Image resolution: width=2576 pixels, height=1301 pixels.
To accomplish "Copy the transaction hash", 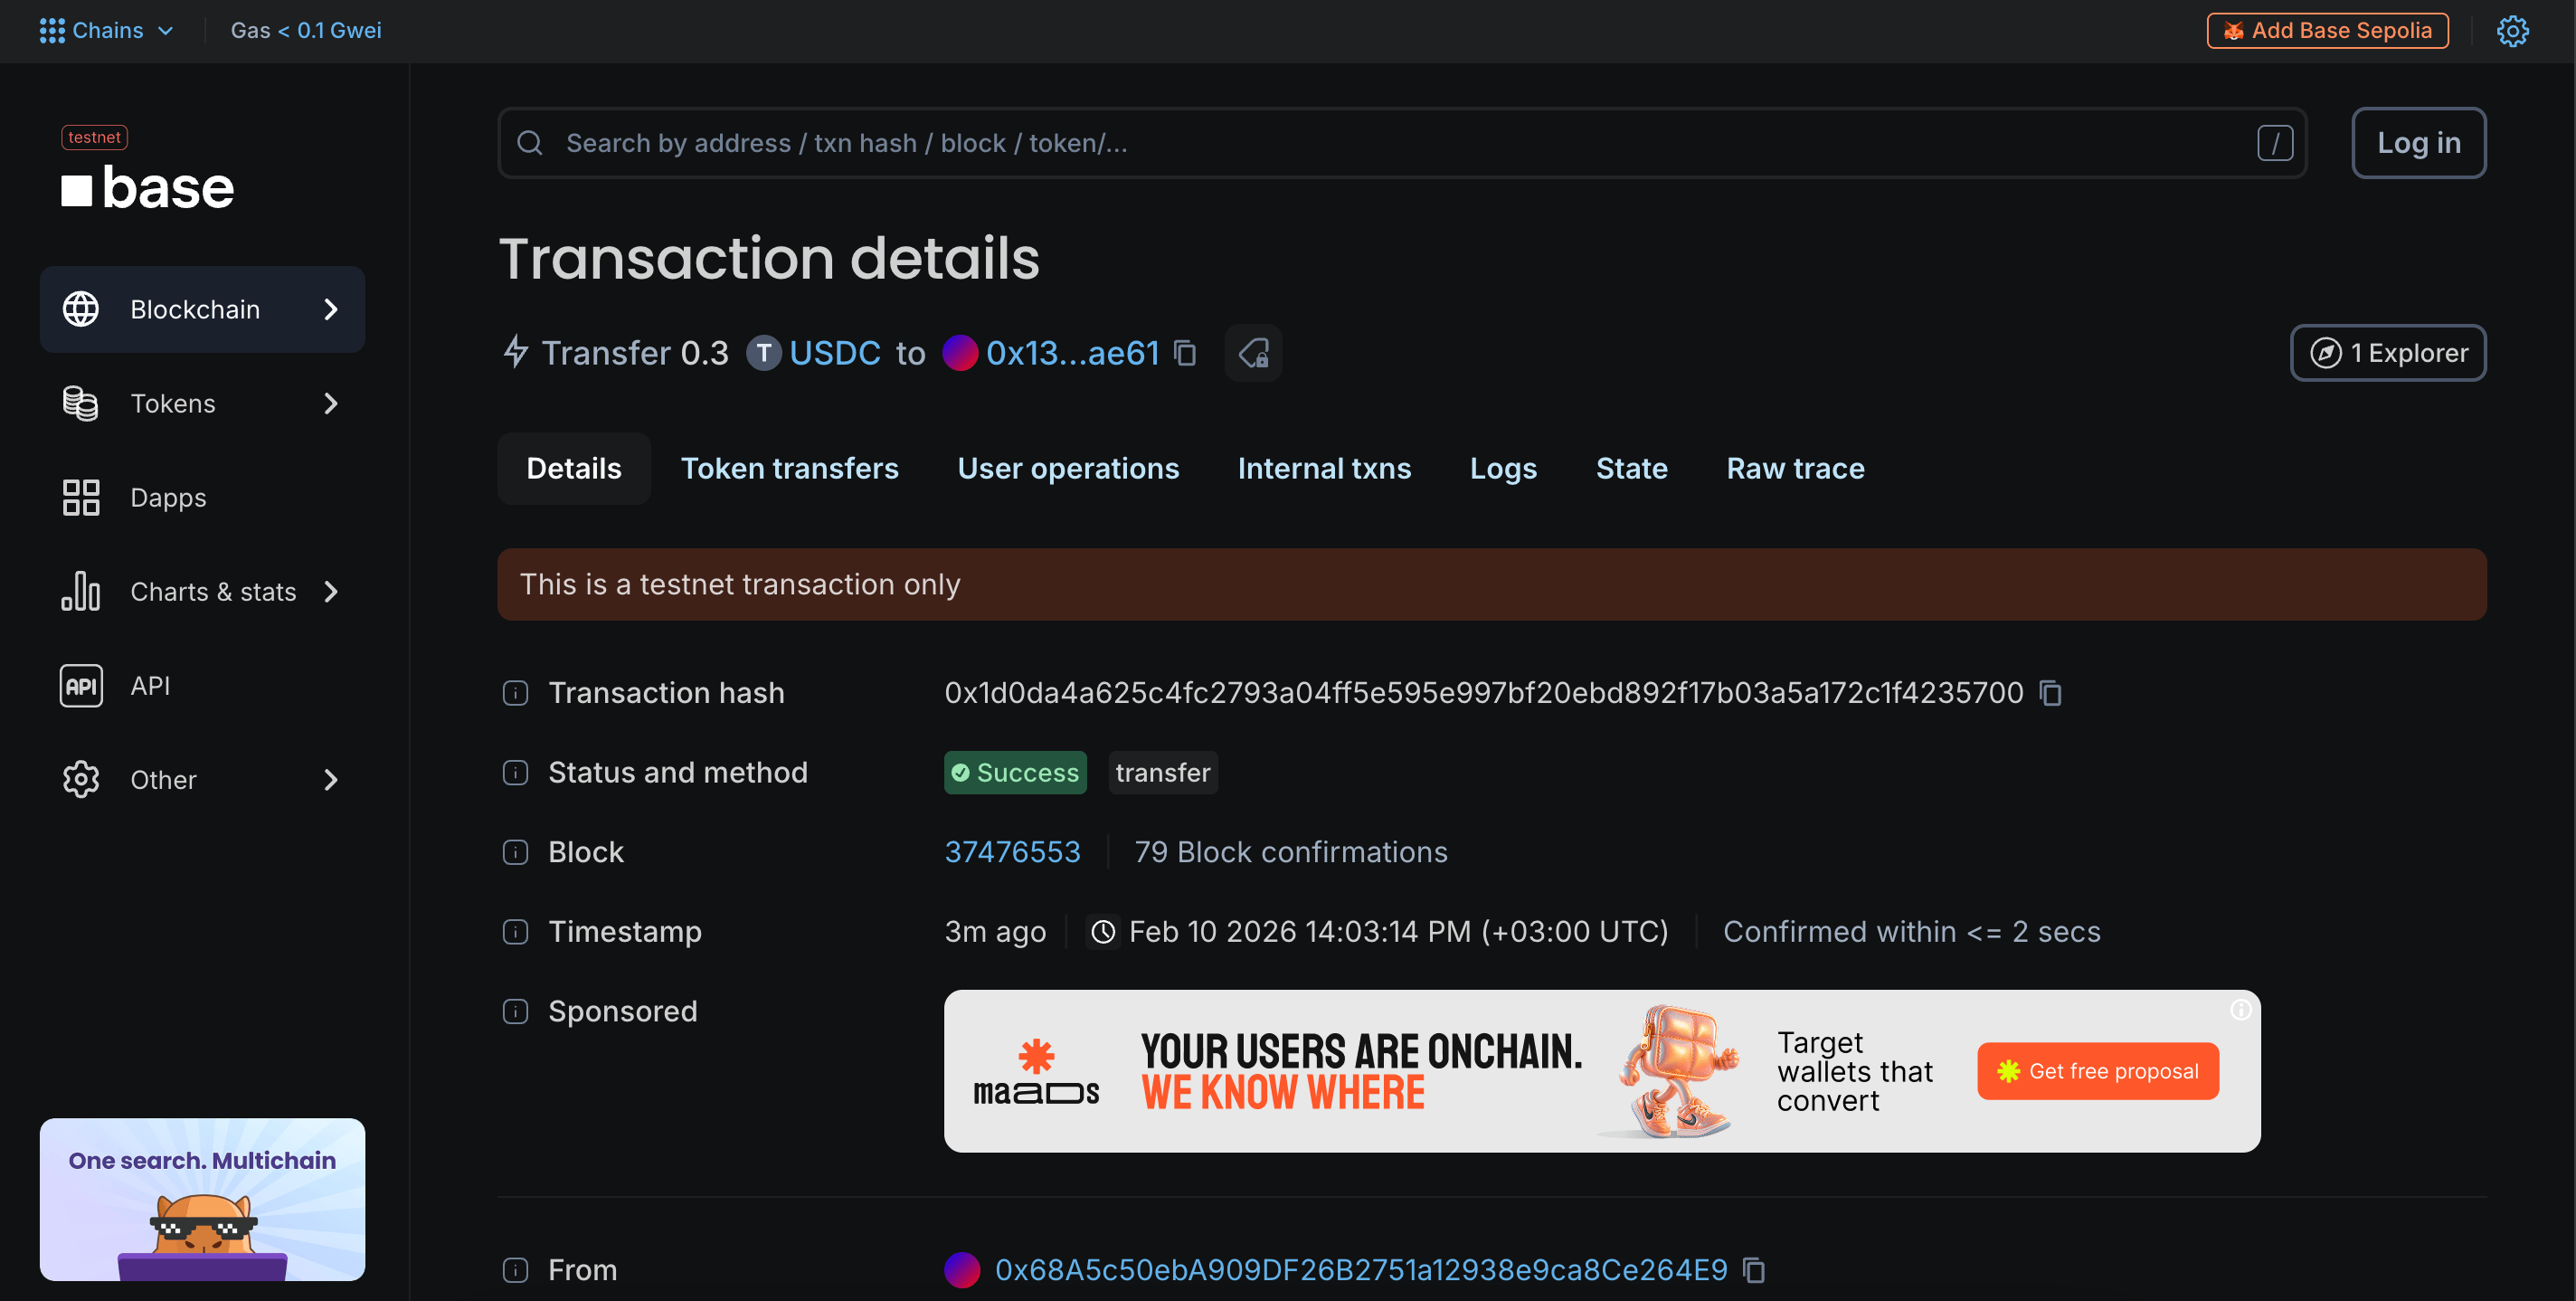I will click(x=2050, y=692).
